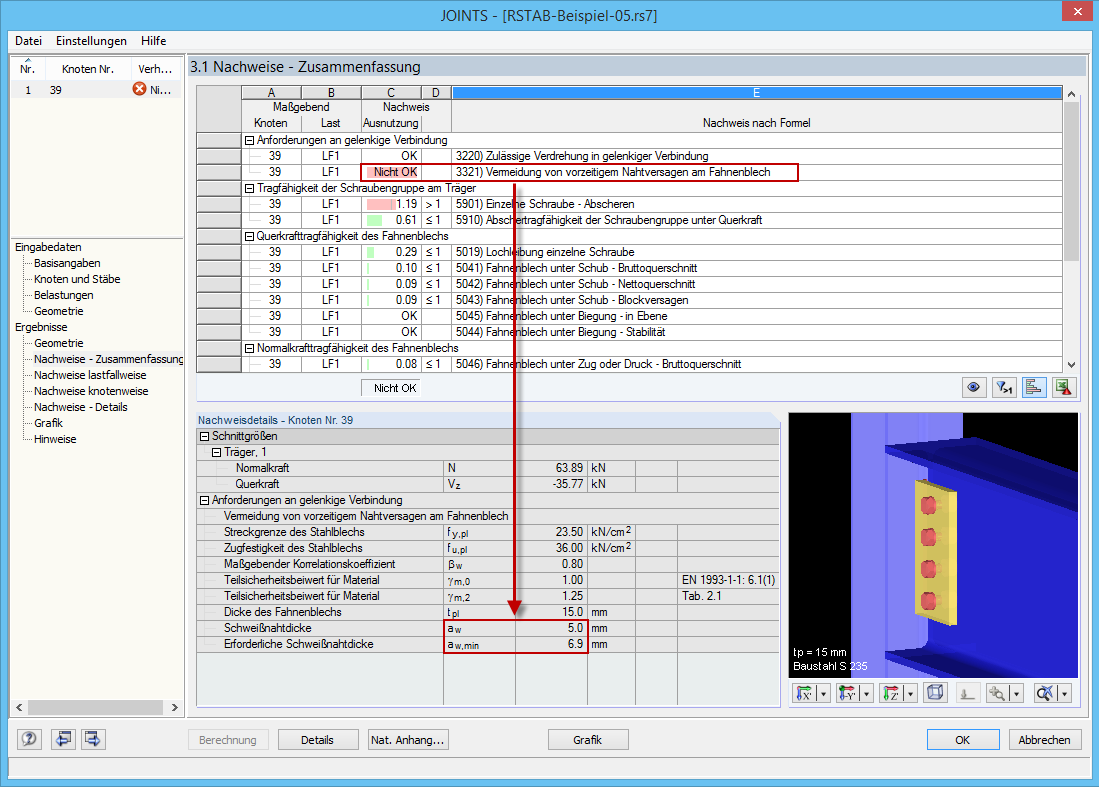Open the Einstellungen menu
The width and height of the screenshot is (1099, 787).
(91, 41)
